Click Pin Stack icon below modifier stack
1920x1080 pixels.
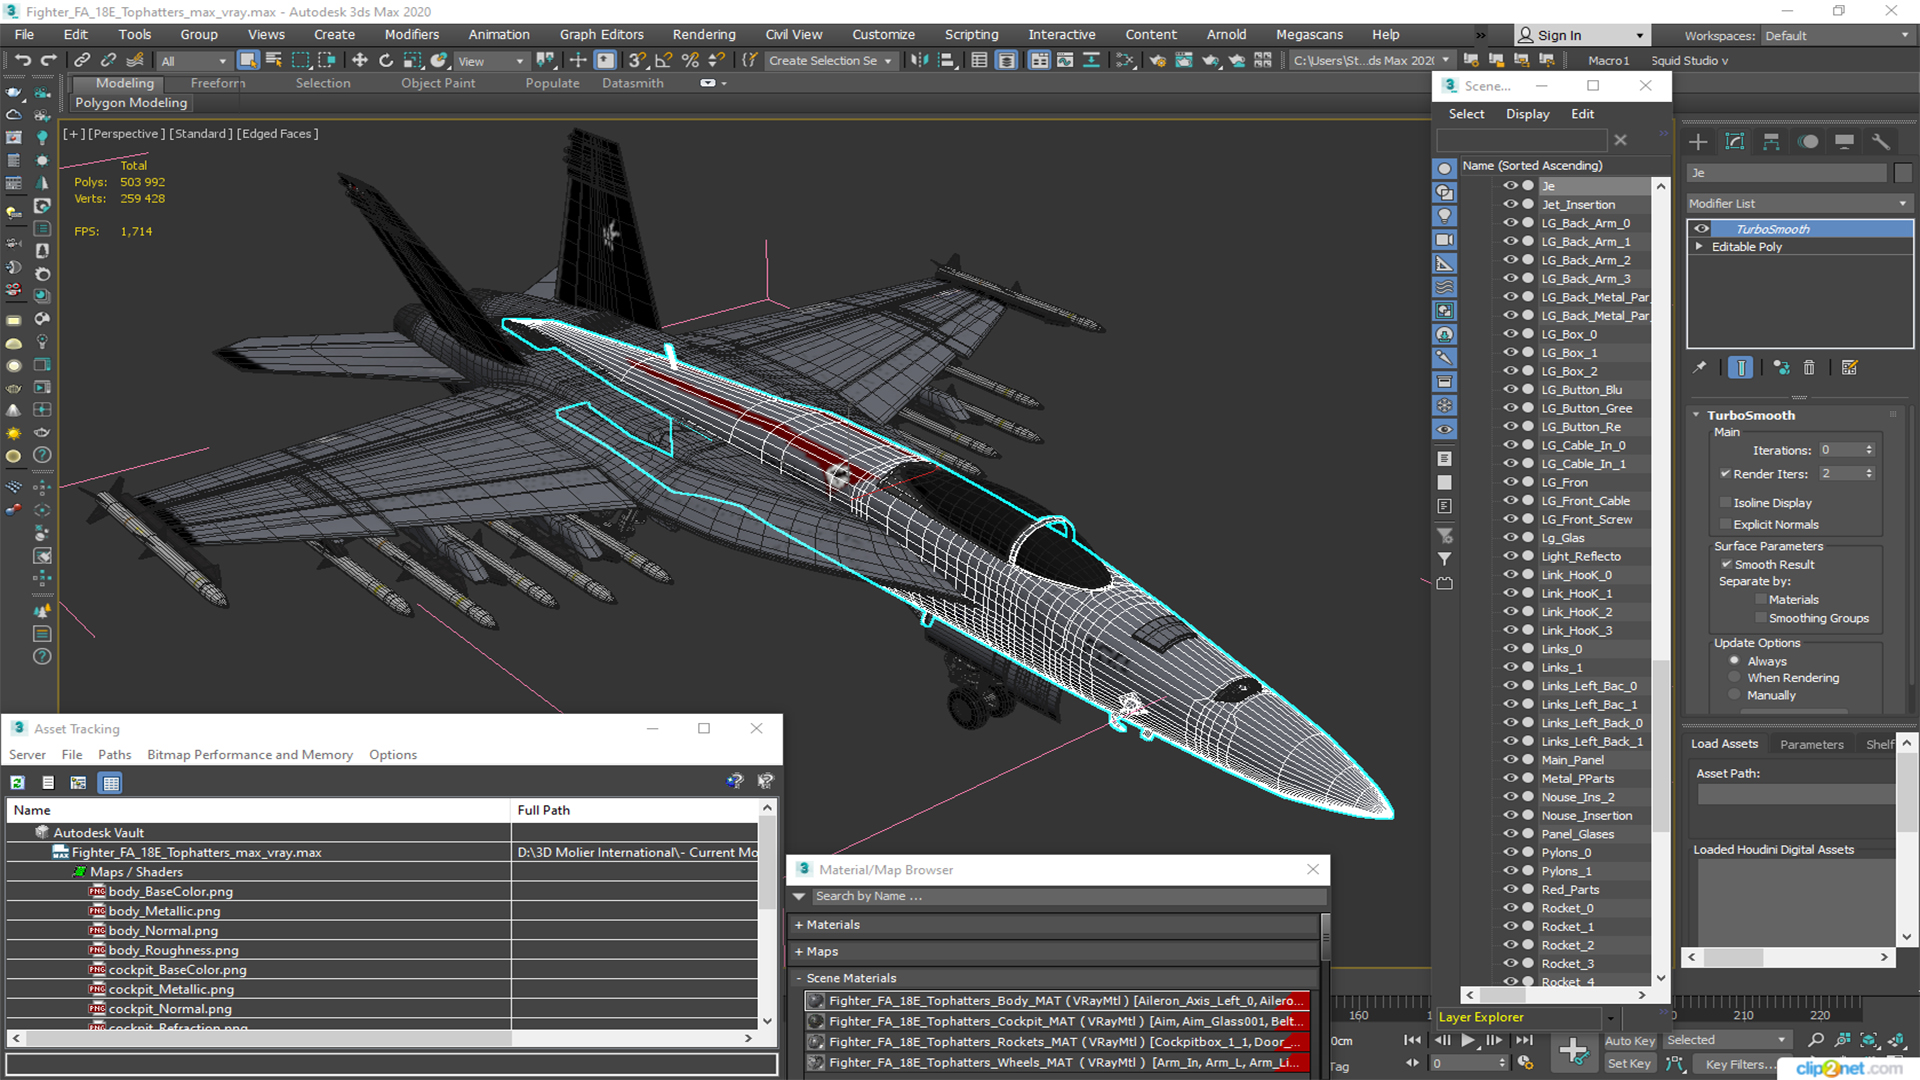click(1699, 368)
